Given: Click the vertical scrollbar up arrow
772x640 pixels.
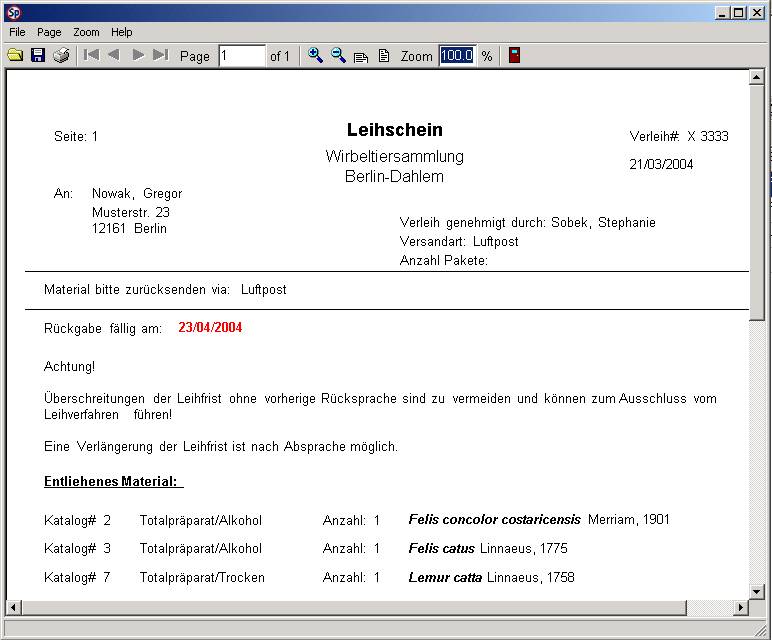Looking at the screenshot, I should coord(756,77).
